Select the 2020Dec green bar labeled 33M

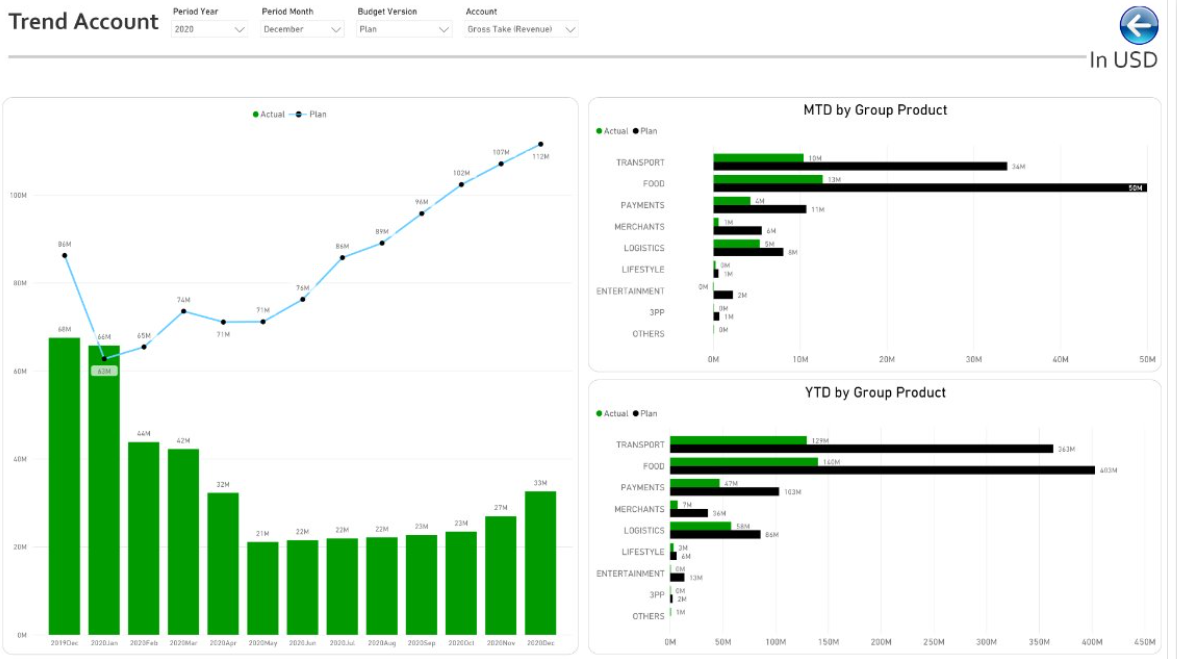tap(540, 563)
